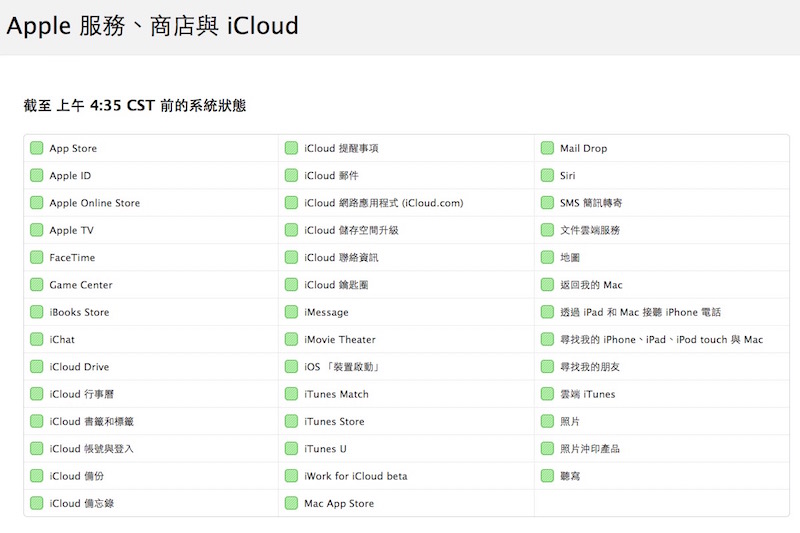800x533 pixels.
Task: Select the iCloud 鑰匙圈 label
Action: point(336,285)
